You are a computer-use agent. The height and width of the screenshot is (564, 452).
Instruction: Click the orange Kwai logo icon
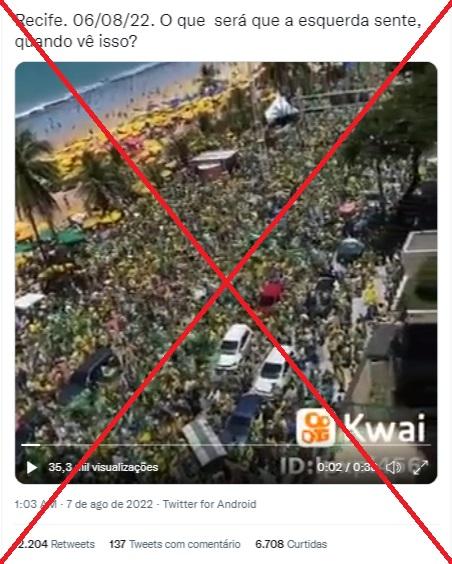point(316,427)
